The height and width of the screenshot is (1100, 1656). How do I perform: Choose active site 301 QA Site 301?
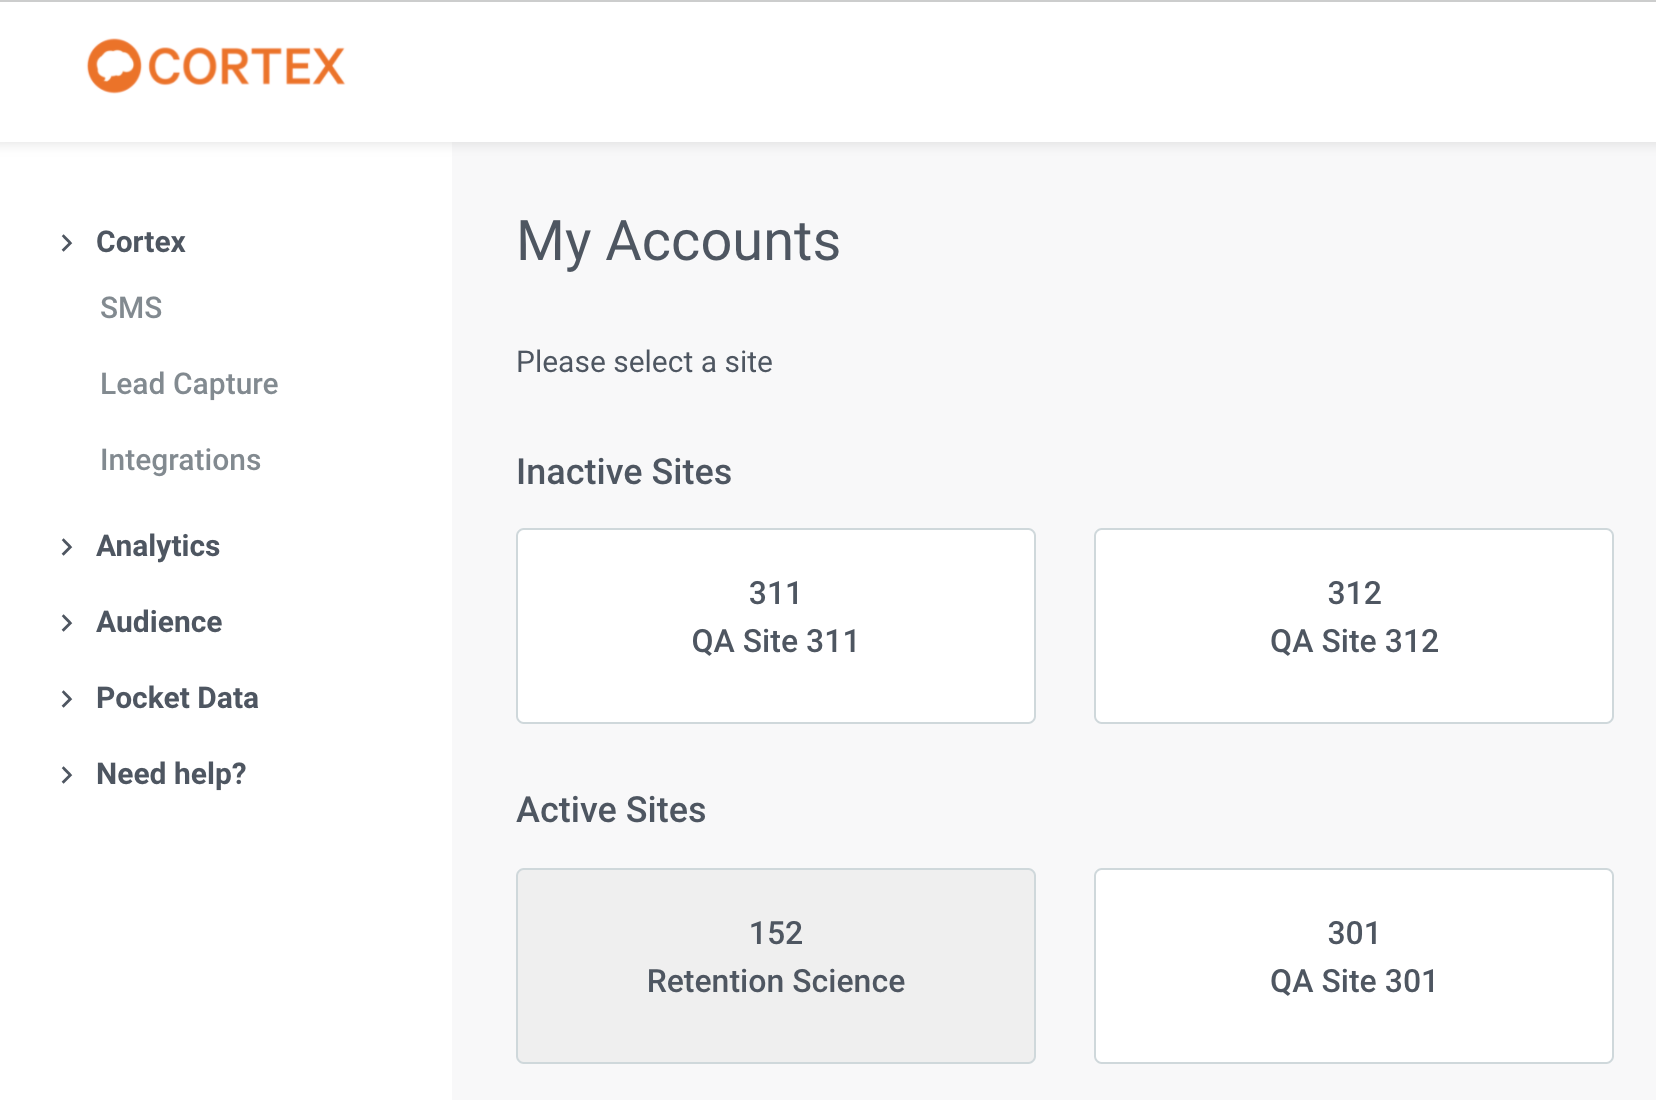(1354, 966)
